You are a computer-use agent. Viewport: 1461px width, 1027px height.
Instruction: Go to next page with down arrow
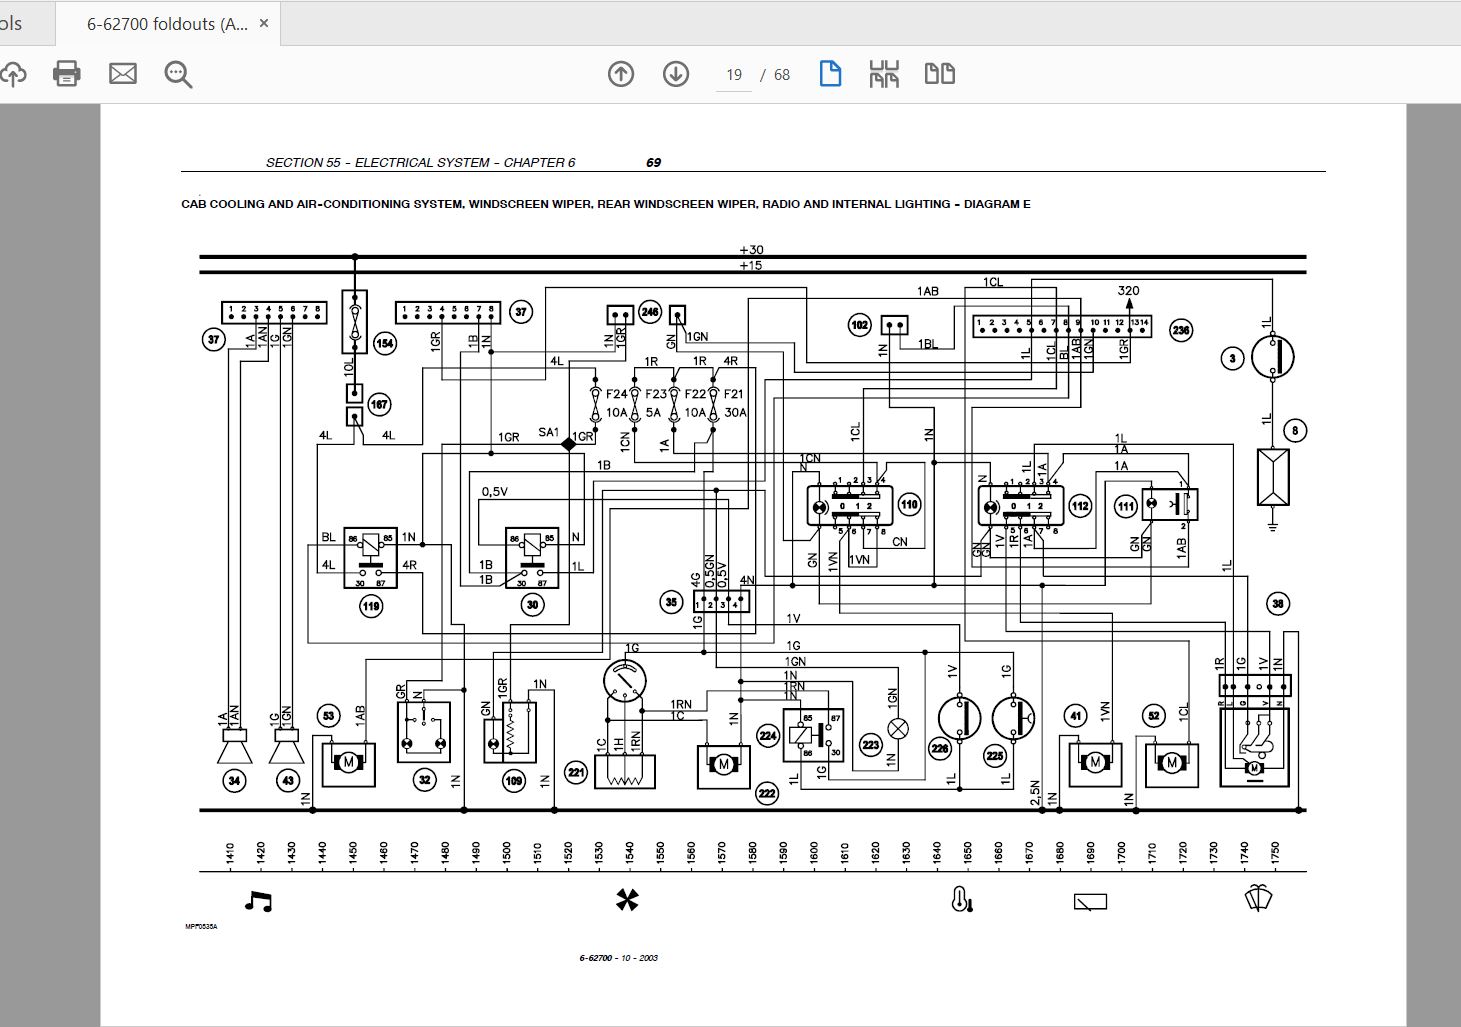pos(676,74)
